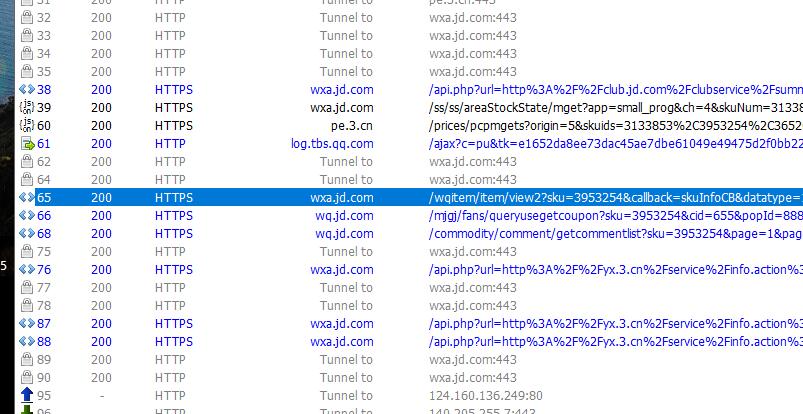This screenshot has height=414, width=803.
Task: Select session number 39
Action: point(44,108)
